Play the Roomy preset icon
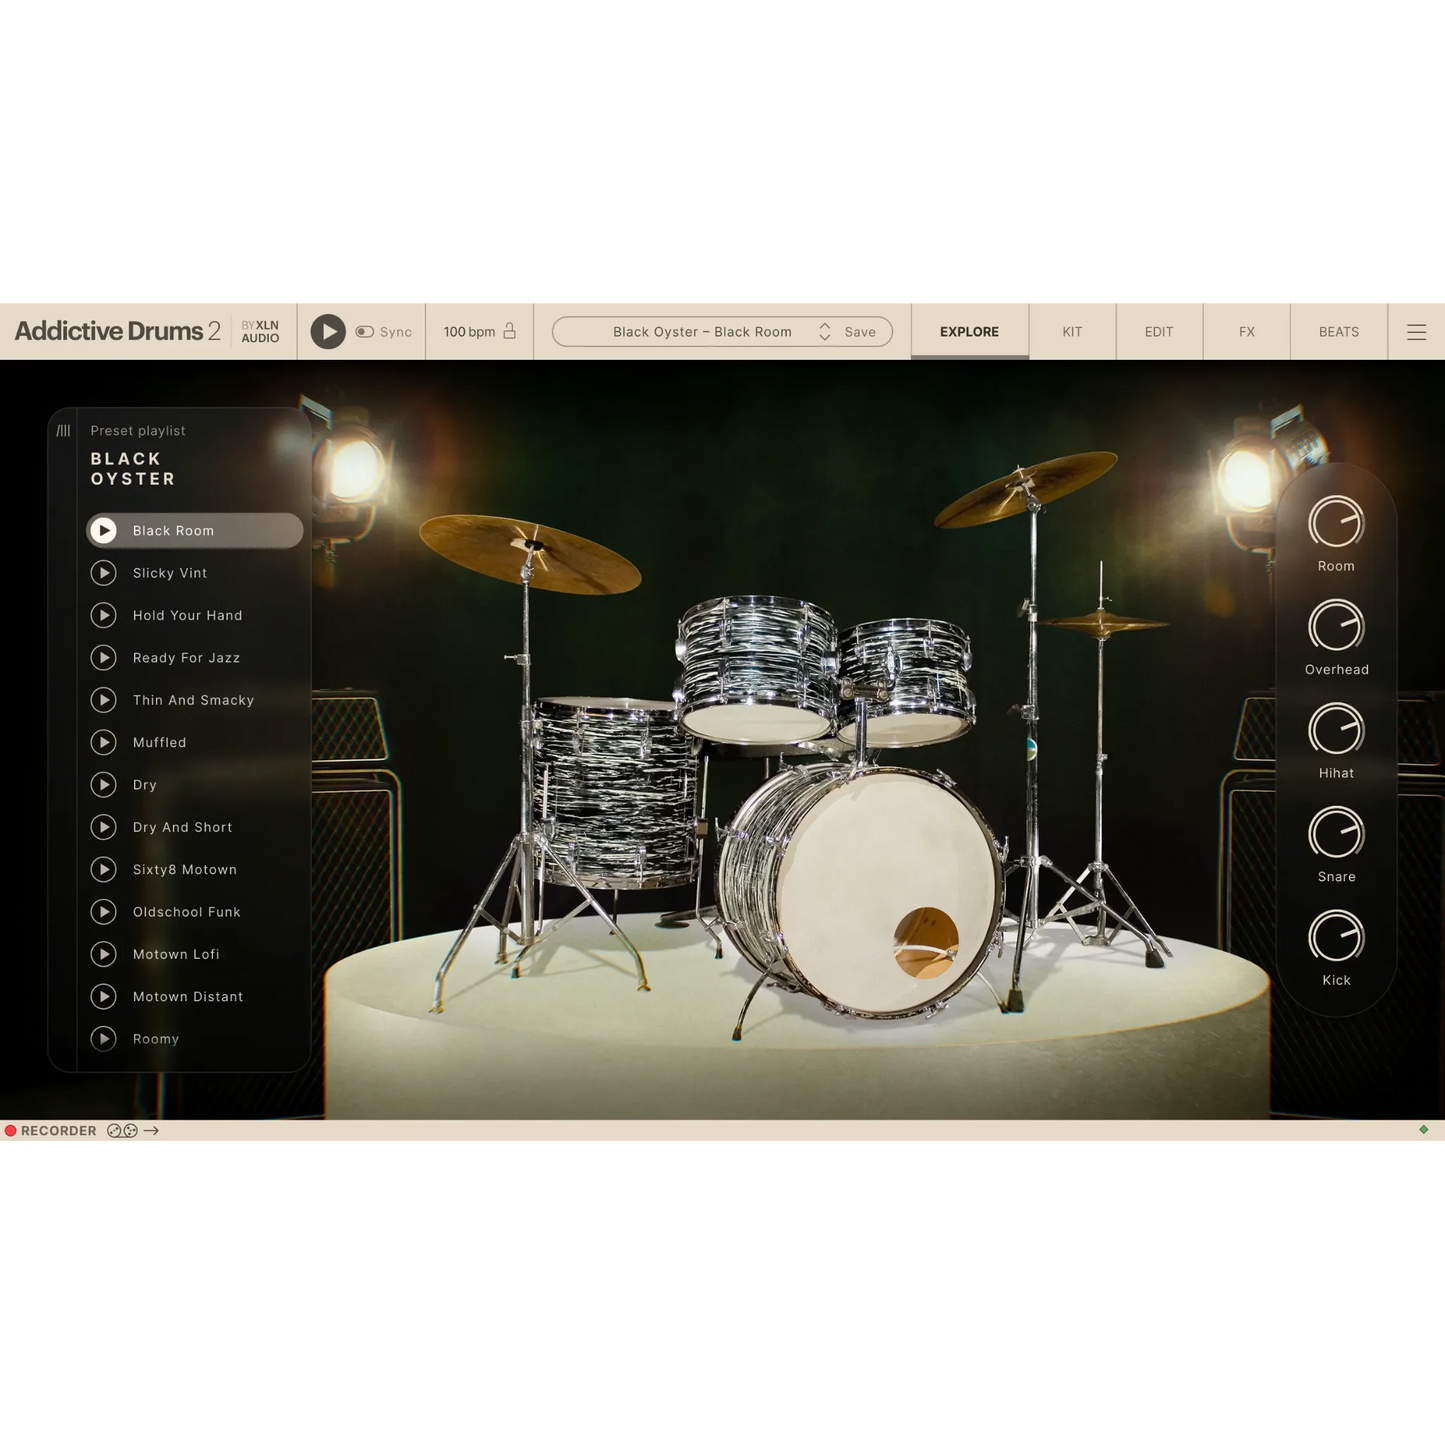 point(104,1039)
